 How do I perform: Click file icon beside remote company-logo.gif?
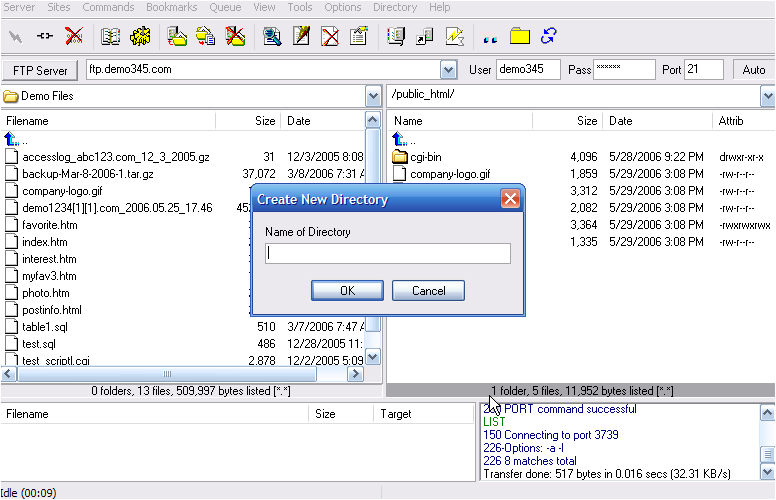pyautogui.click(x=399, y=174)
